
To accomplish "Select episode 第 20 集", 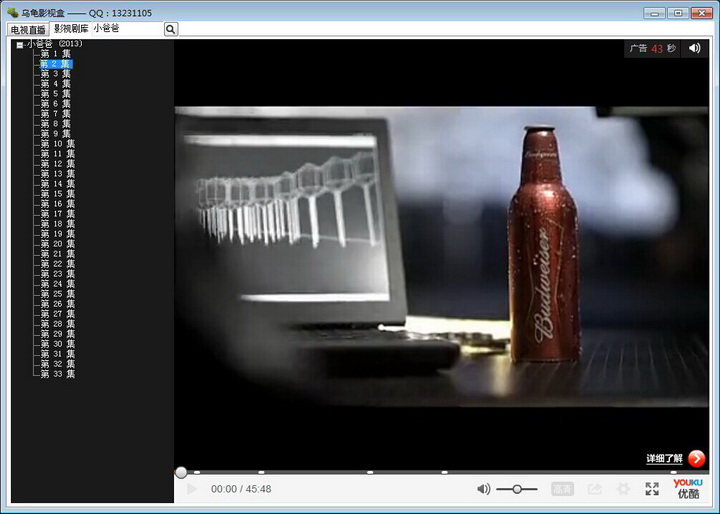I will 57,244.
